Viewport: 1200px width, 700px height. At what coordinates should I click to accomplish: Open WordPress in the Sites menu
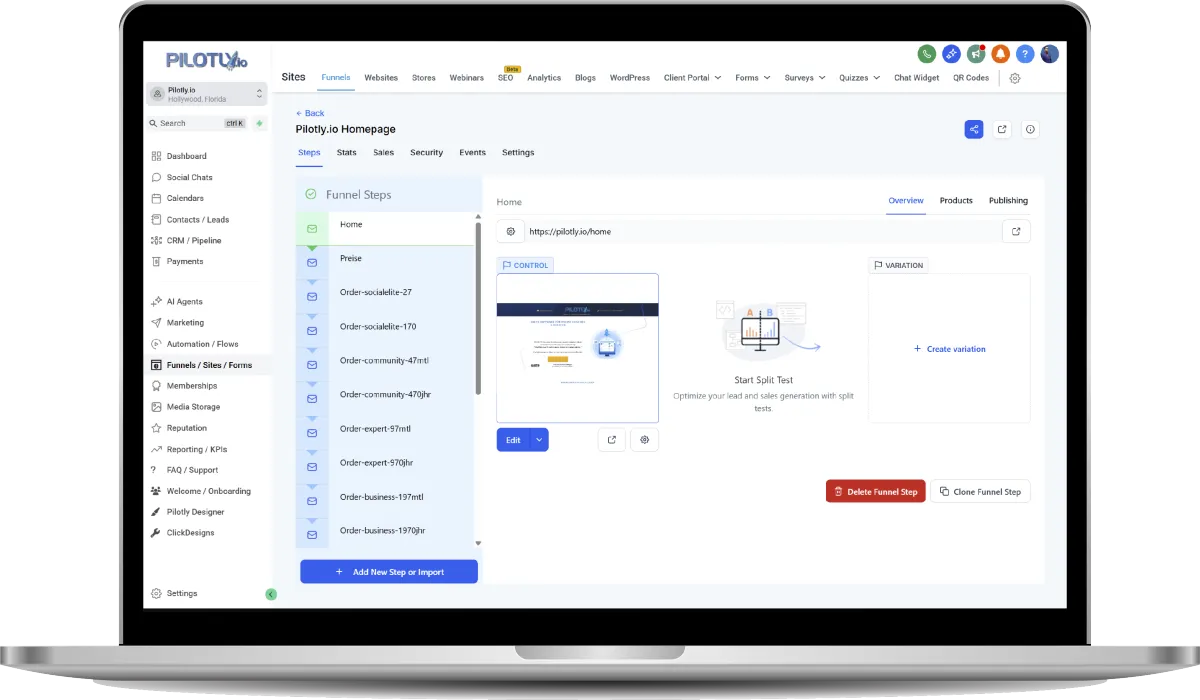pyautogui.click(x=630, y=78)
